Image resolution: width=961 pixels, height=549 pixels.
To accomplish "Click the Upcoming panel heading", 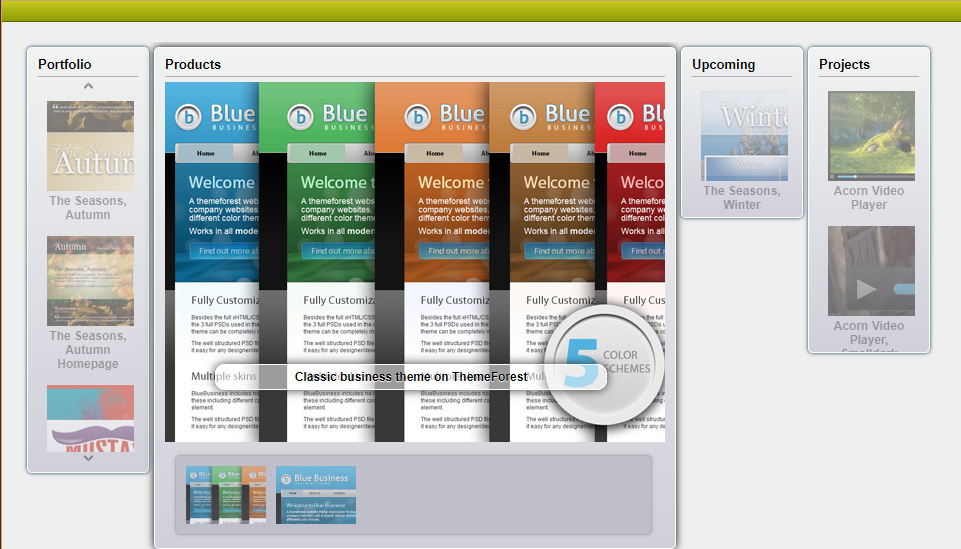I will [724, 64].
